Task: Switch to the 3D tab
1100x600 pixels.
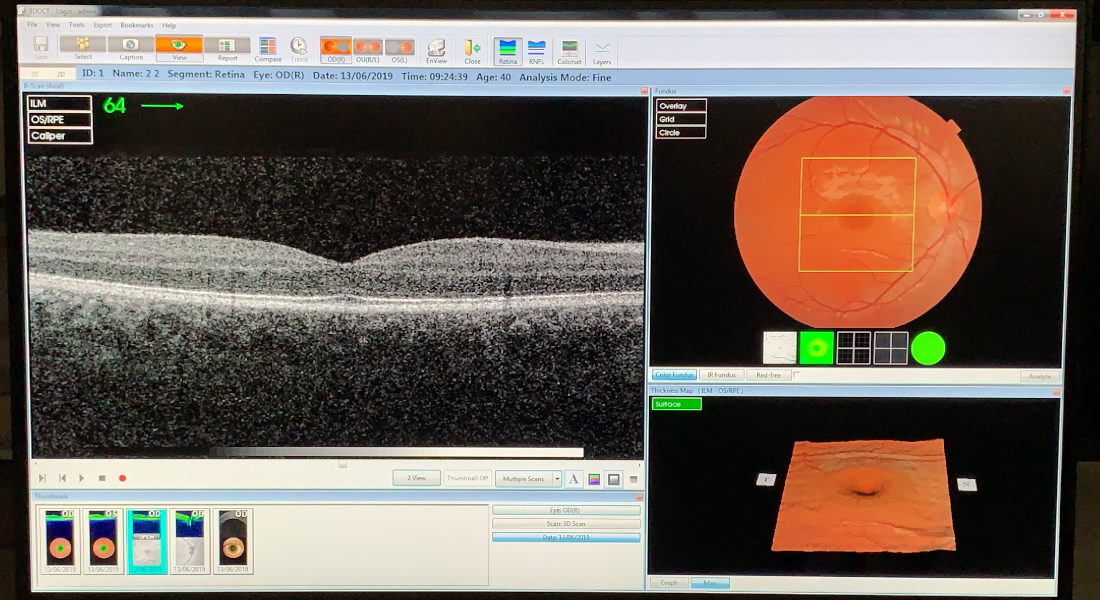Action: coord(34,74)
